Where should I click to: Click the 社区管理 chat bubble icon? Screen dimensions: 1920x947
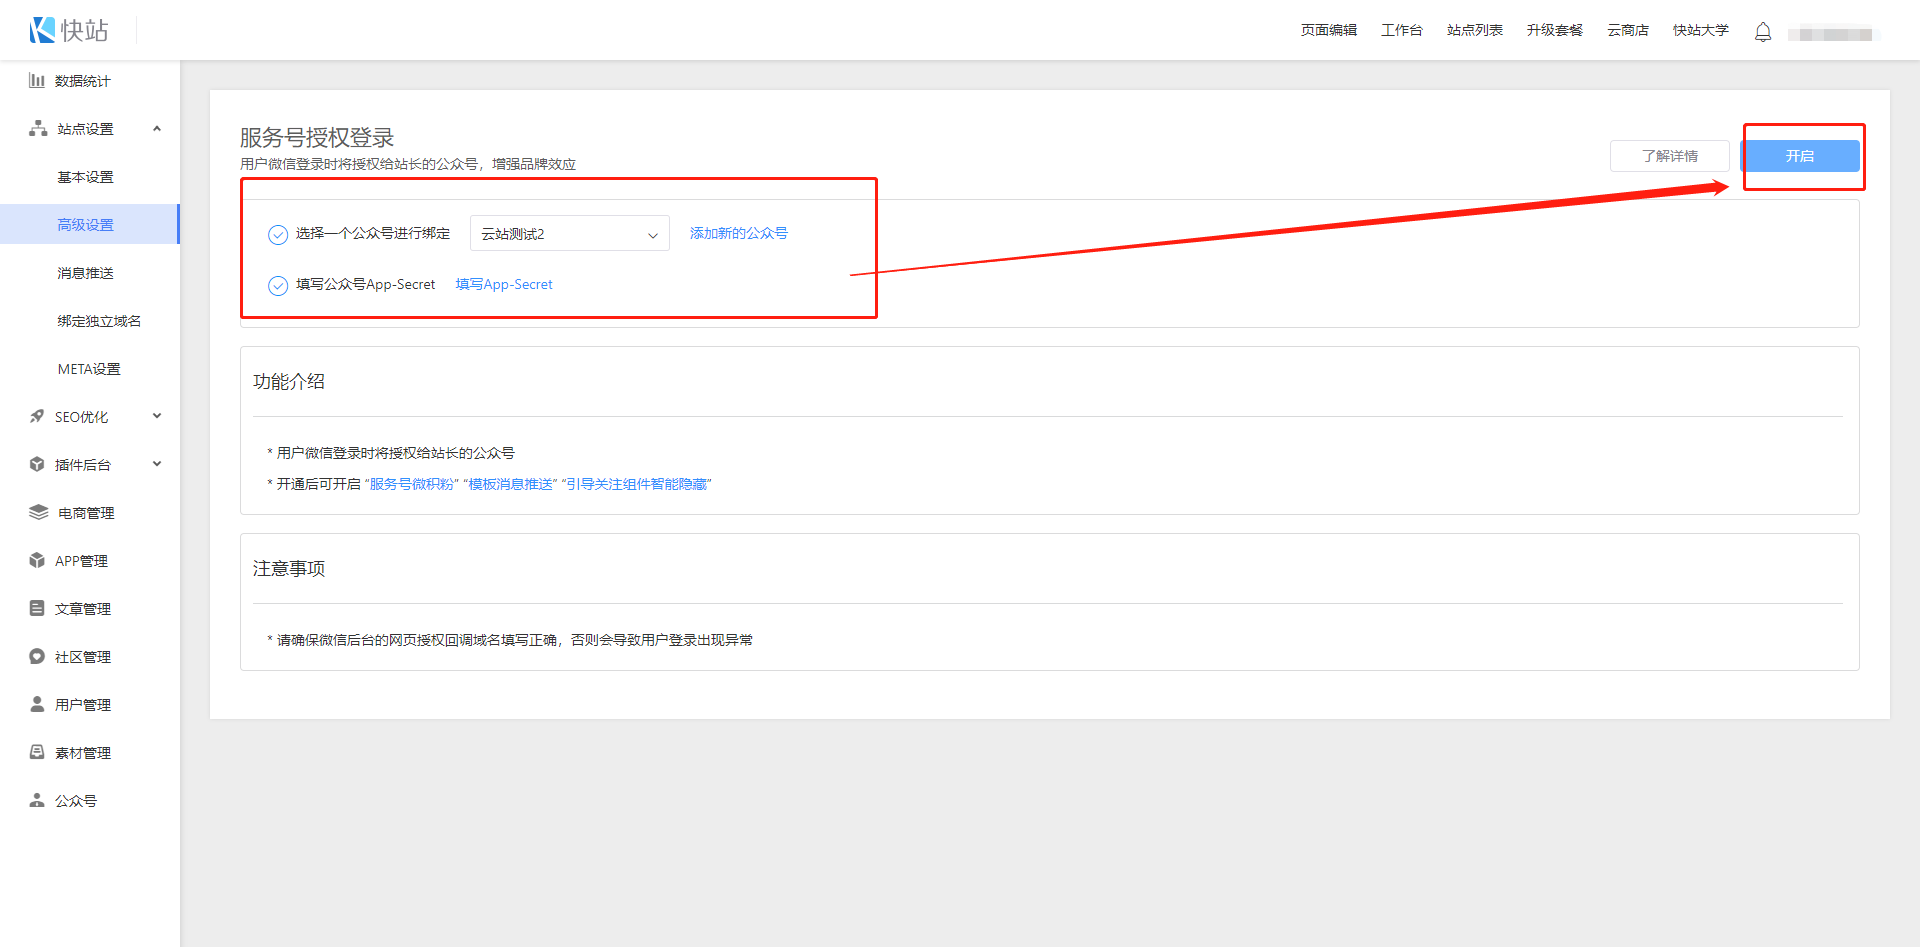point(37,656)
